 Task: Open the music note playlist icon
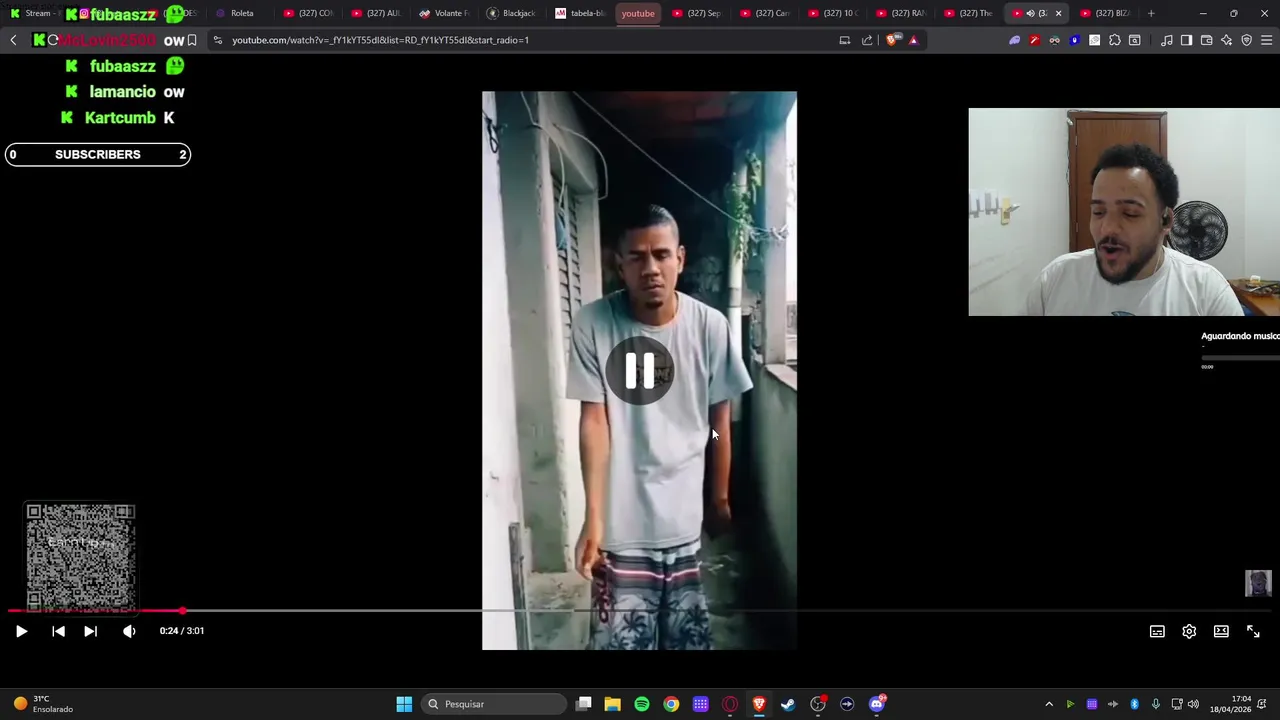pyautogui.click(x=1166, y=40)
